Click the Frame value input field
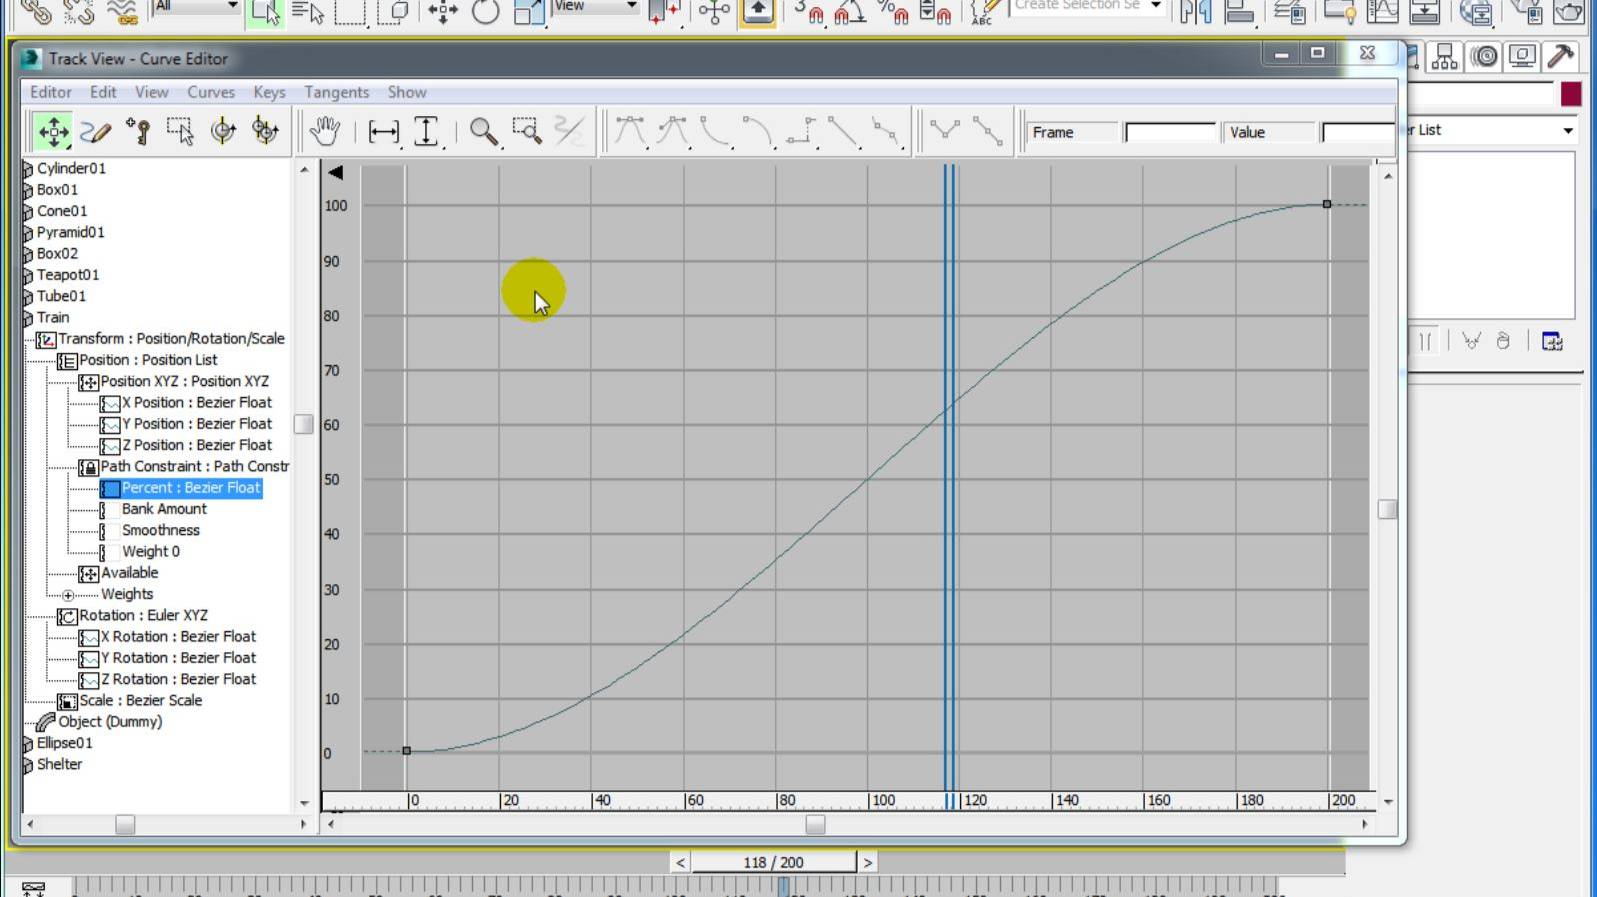 point(1169,132)
